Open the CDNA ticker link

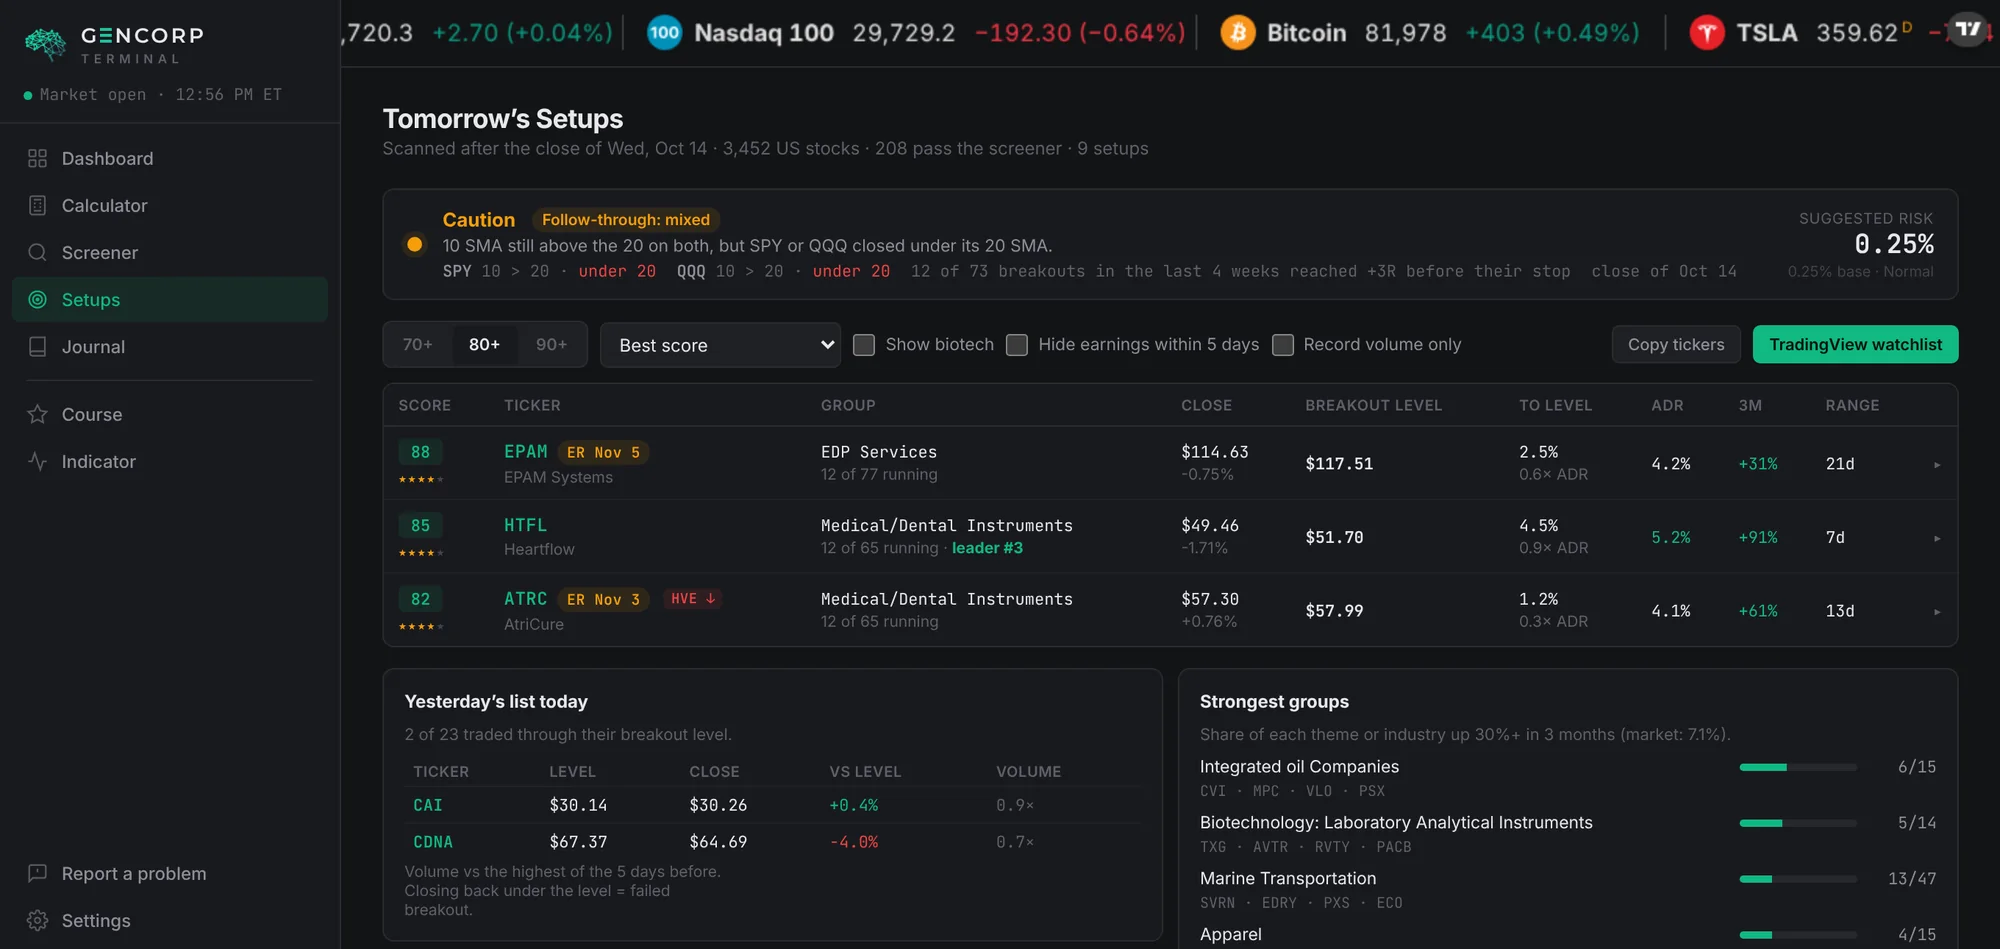[433, 842]
